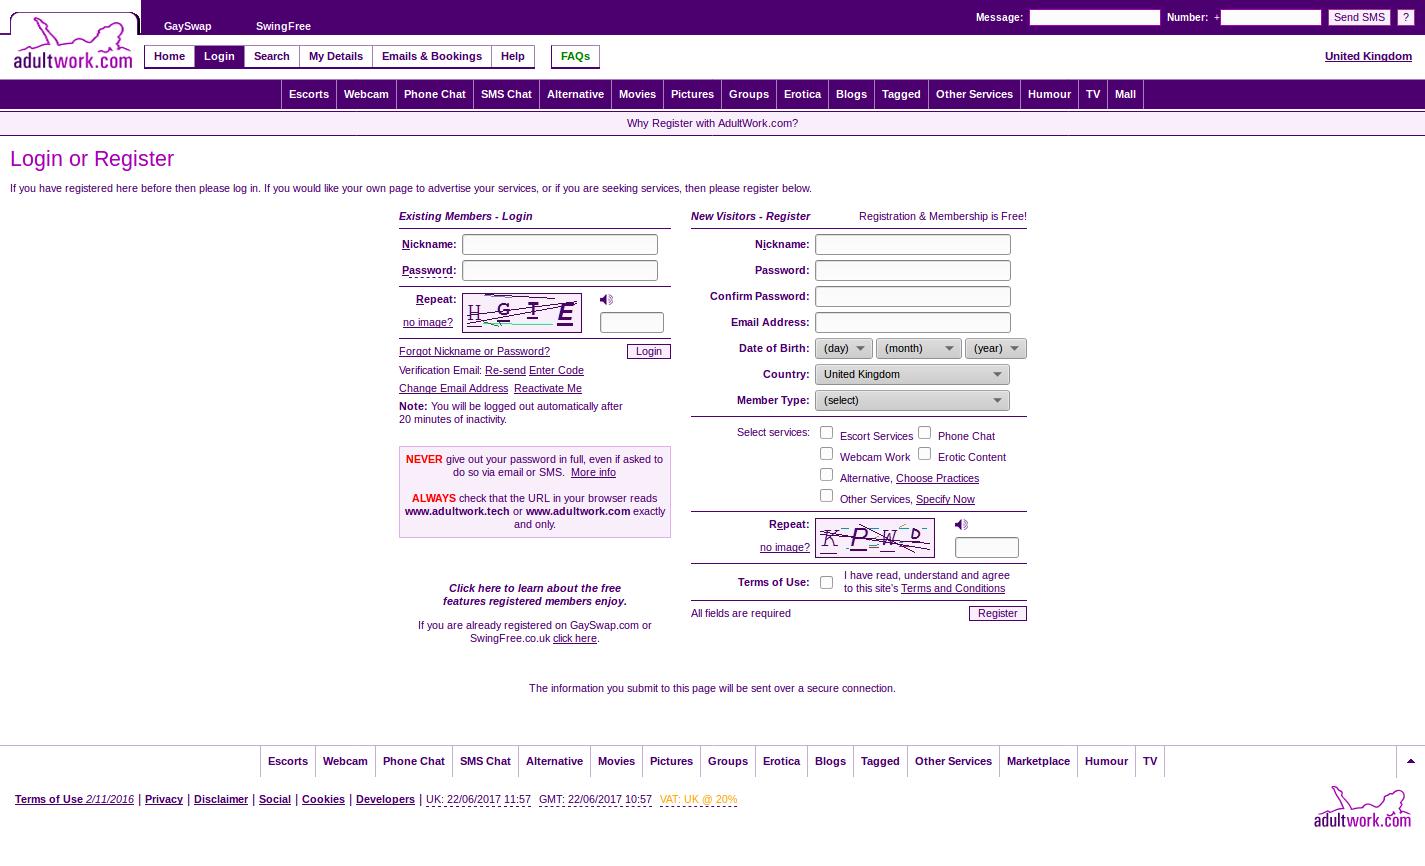Open the birth month dropdown
Viewport: 1425px width, 866px height.
(x=919, y=349)
